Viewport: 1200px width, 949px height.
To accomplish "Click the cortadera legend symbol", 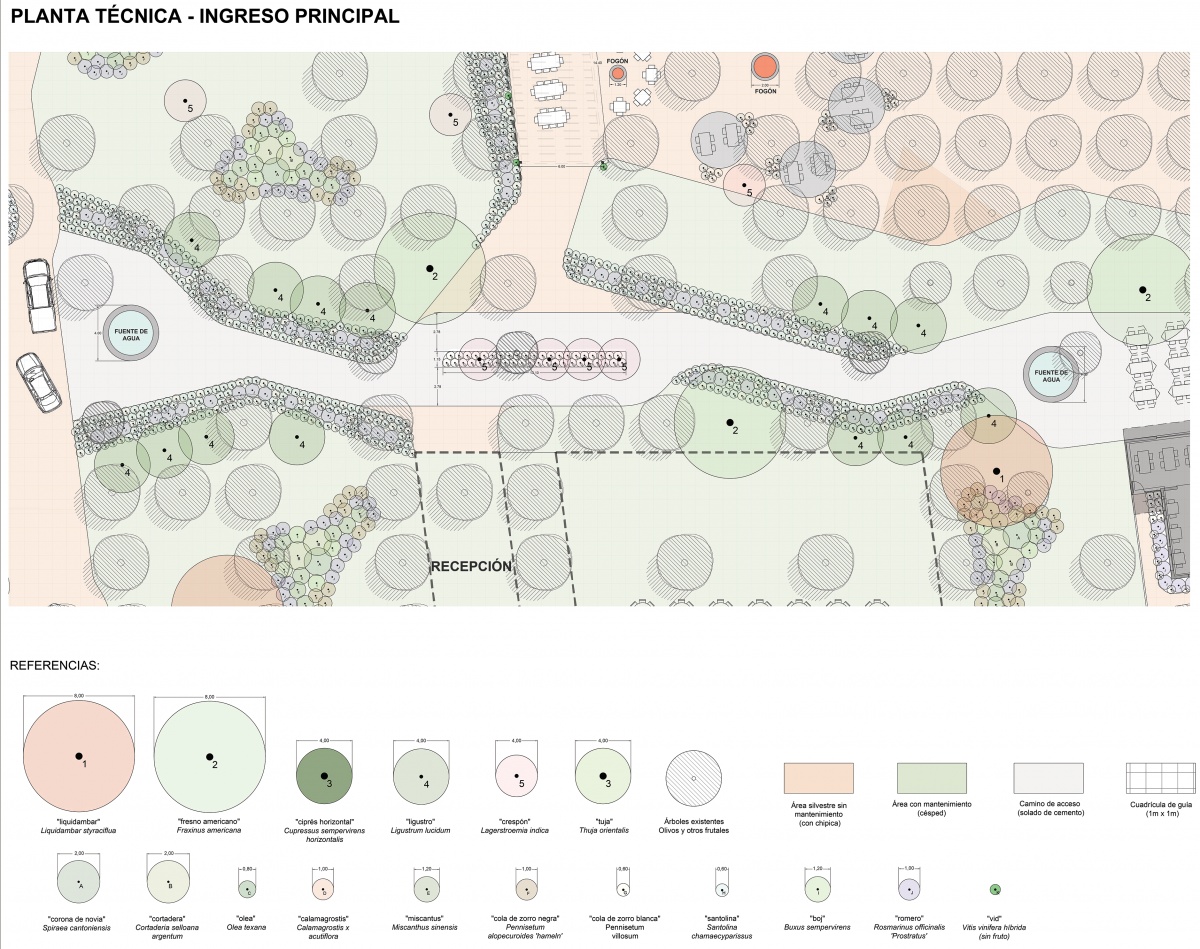I will point(168,884).
